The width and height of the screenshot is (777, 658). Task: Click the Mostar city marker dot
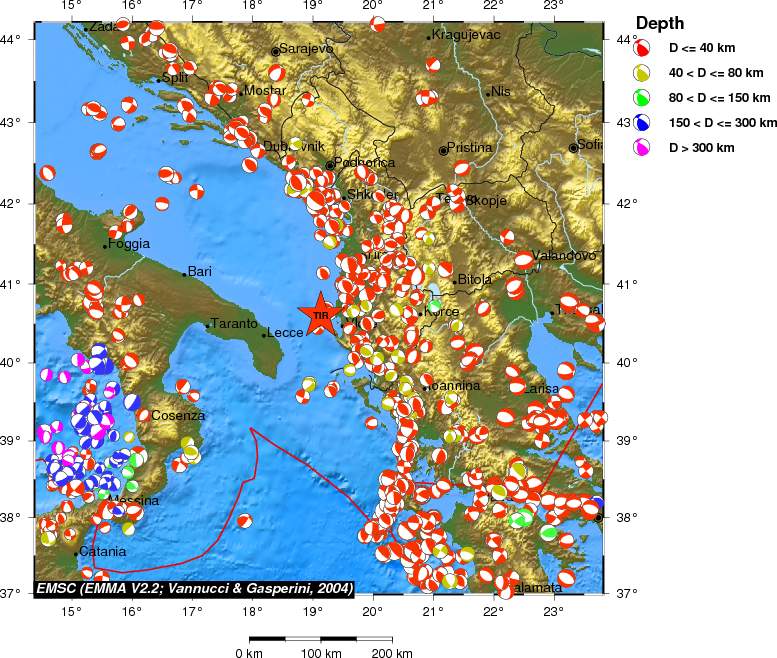tap(241, 93)
